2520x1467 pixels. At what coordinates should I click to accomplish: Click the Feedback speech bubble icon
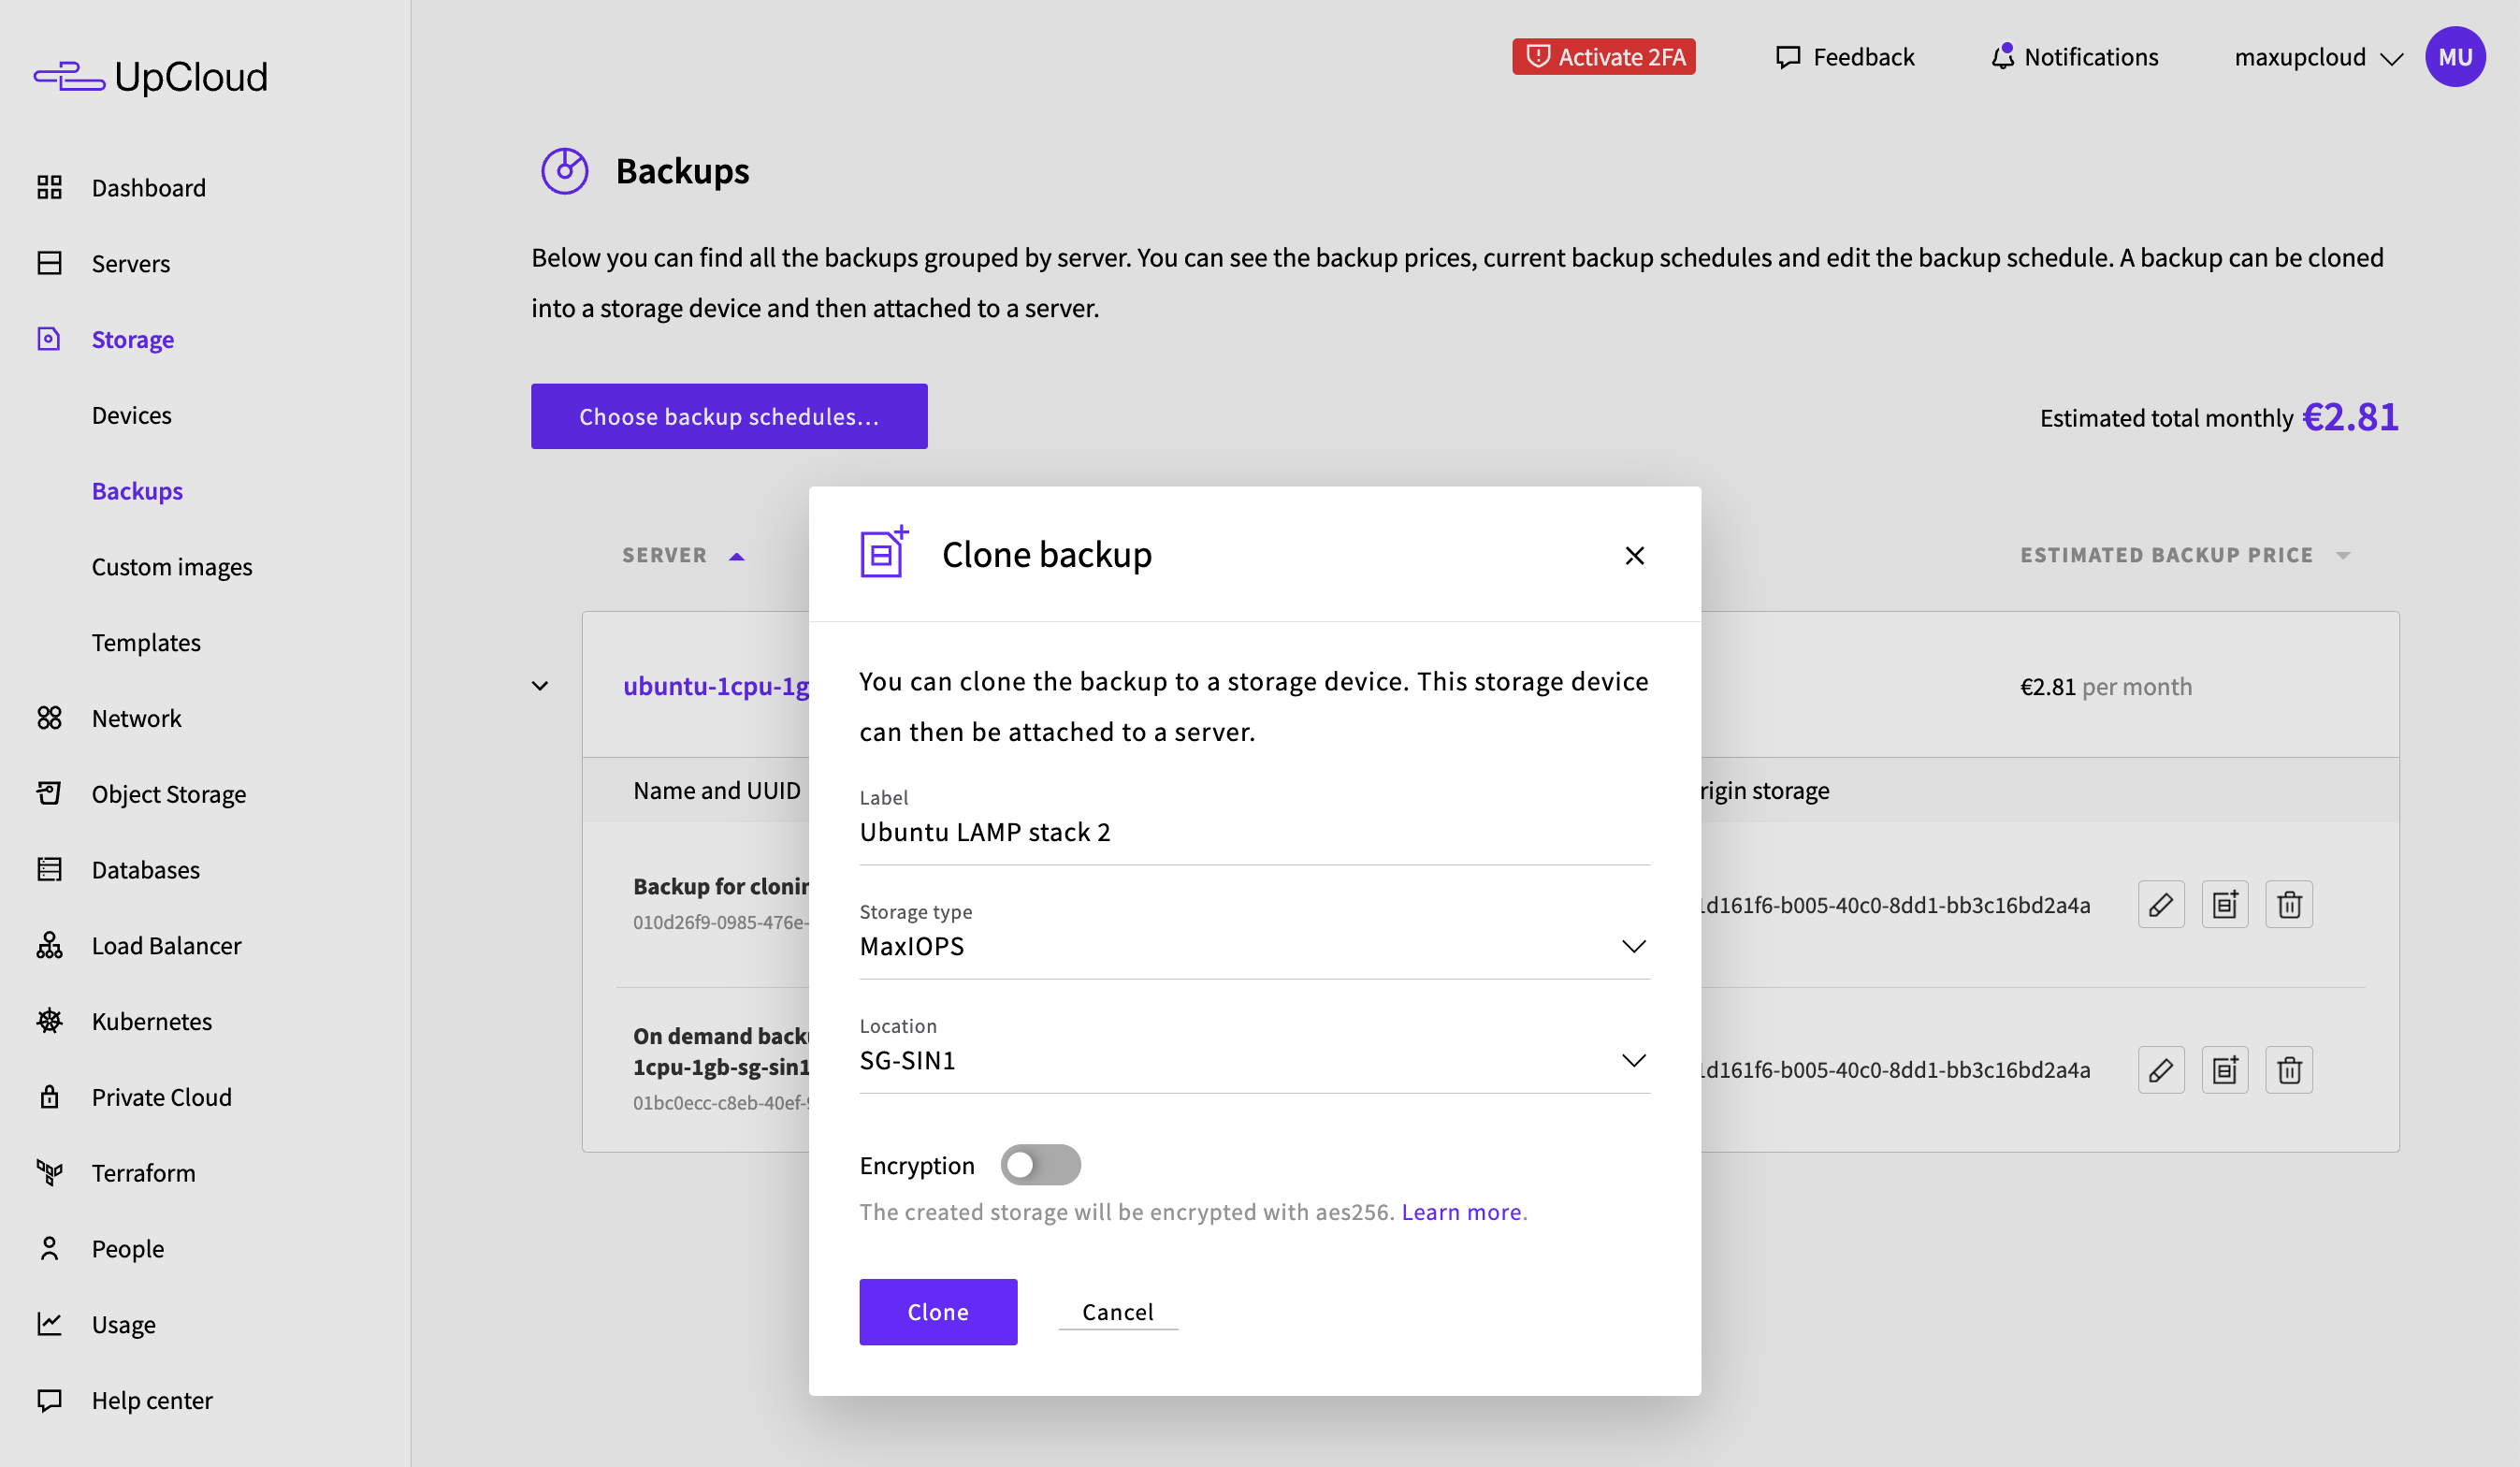[x=1788, y=57]
